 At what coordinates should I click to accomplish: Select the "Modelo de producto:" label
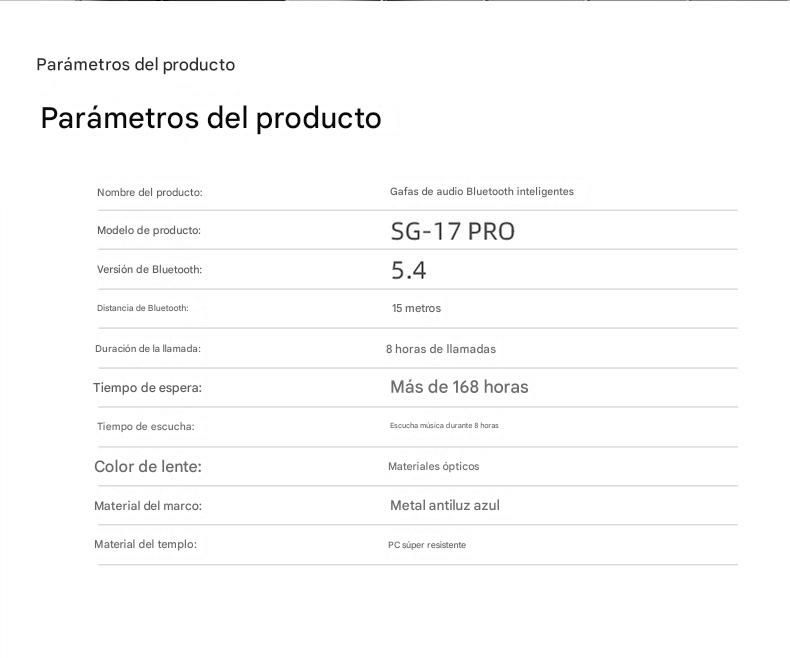coord(148,230)
